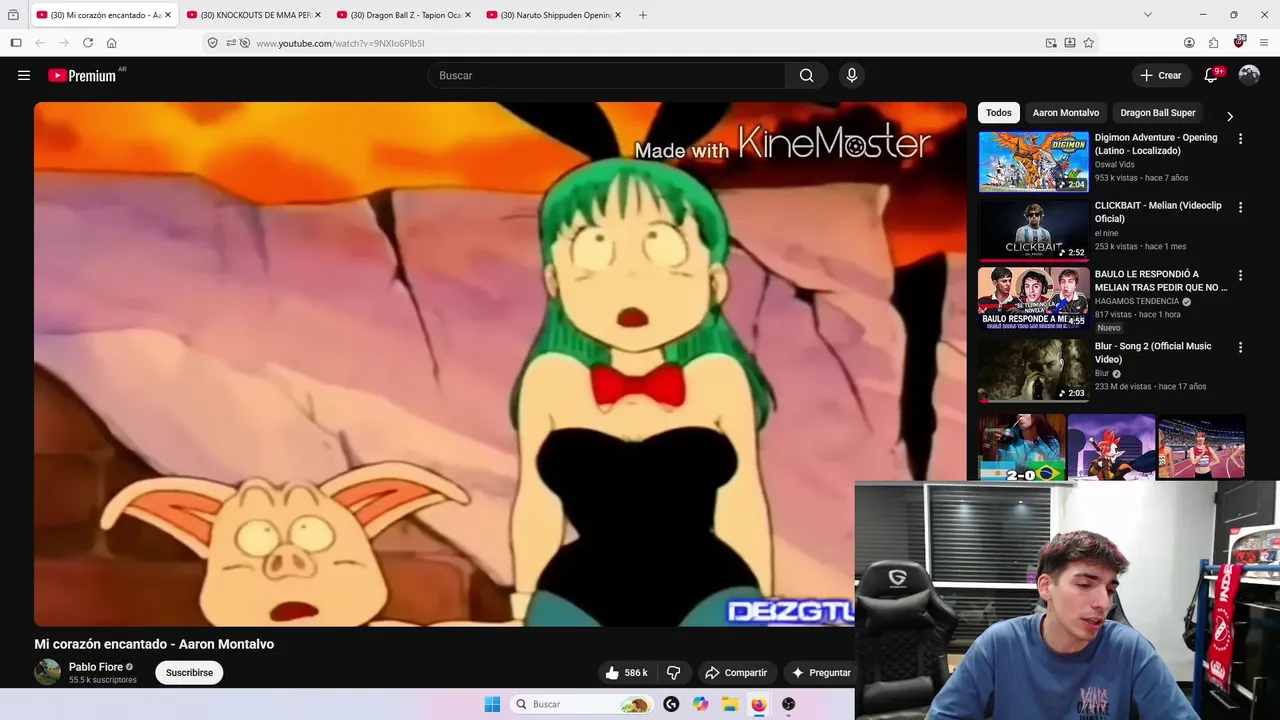Go to YouTube Premium home logo
This screenshot has width=1280, height=720.
coord(82,75)
